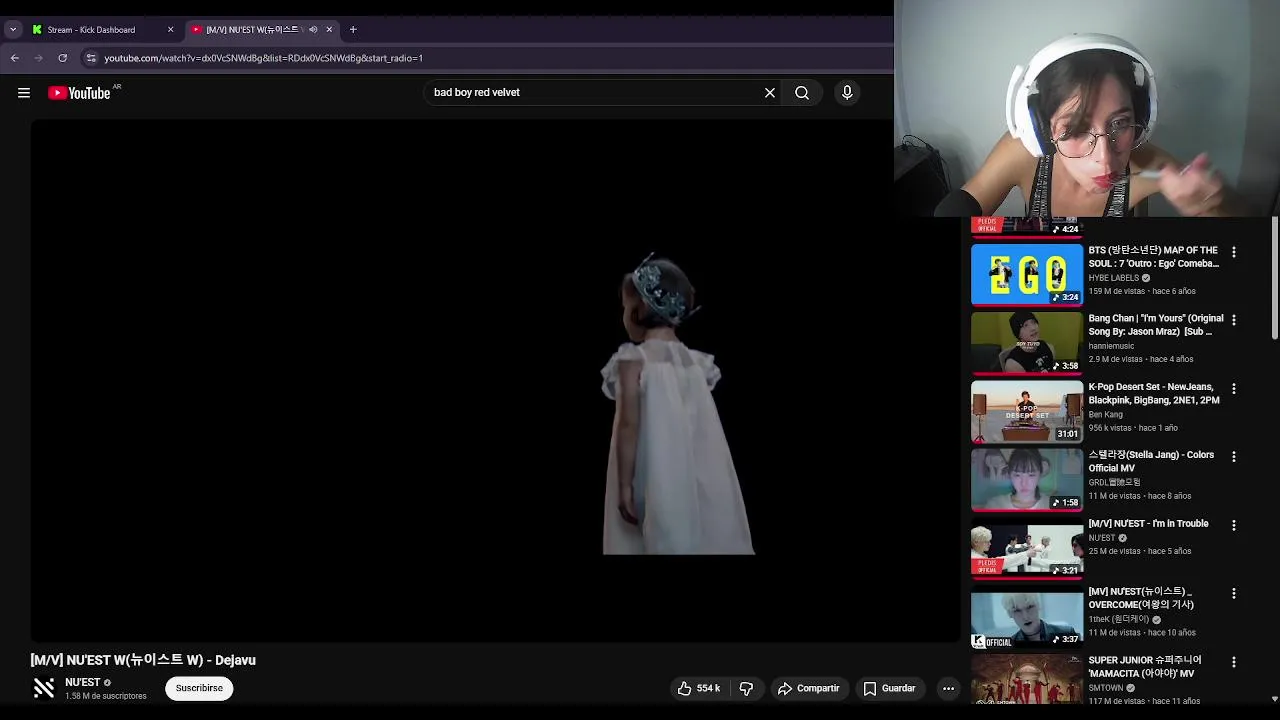Click the Ben Kang channel name
Viewport: 1280px width, 720px height.
[x=1105, y=414]
